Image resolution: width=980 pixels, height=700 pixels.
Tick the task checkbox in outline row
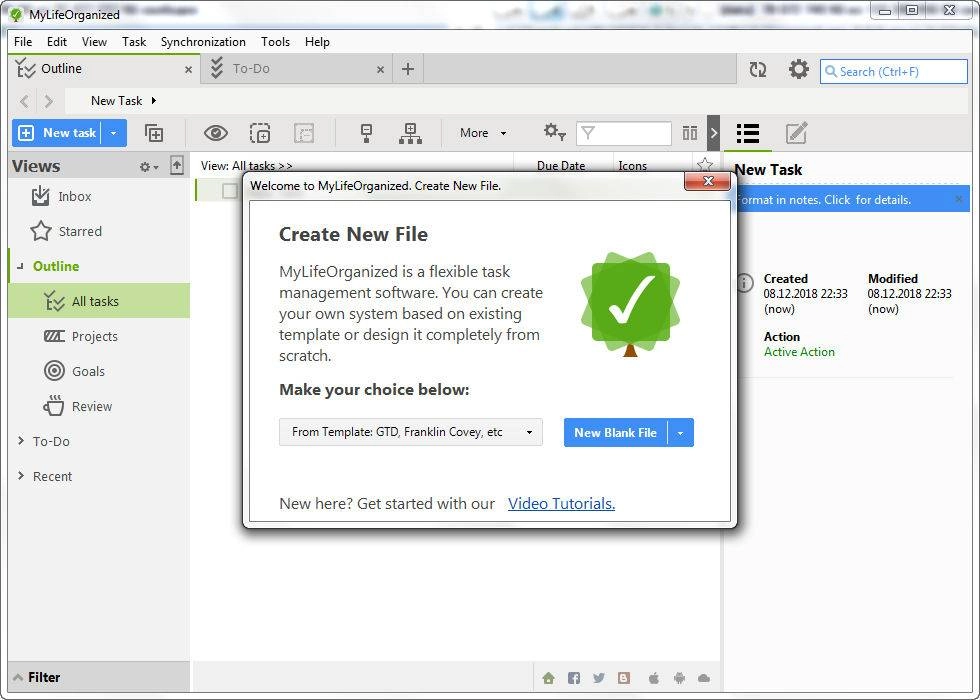coord(230,191)
